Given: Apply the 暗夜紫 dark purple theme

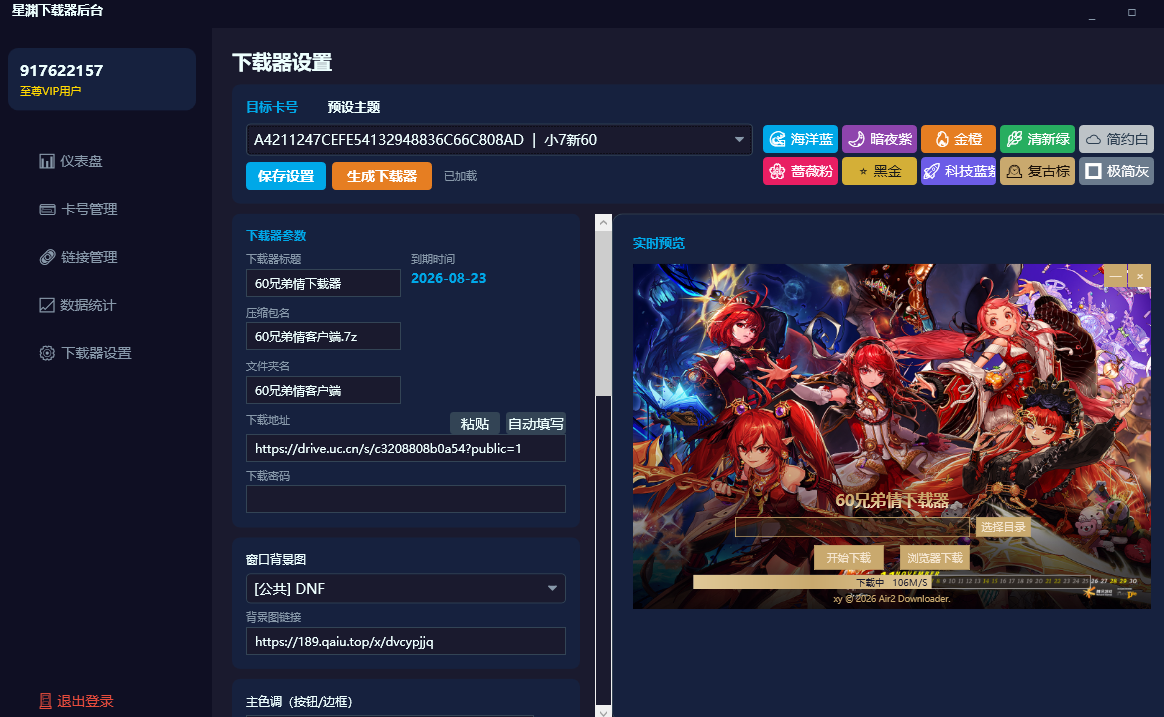Looking at the screenshot, I should [x=880, y=140].
